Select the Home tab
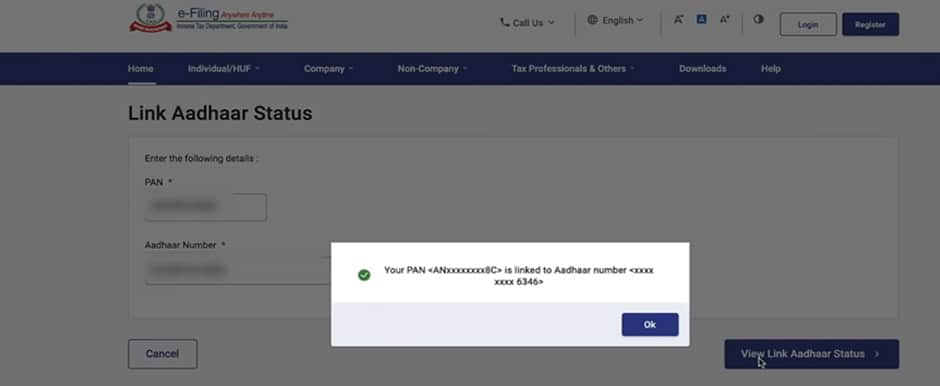The height and width of the screenshot is (386, 940). coord(140,68)
